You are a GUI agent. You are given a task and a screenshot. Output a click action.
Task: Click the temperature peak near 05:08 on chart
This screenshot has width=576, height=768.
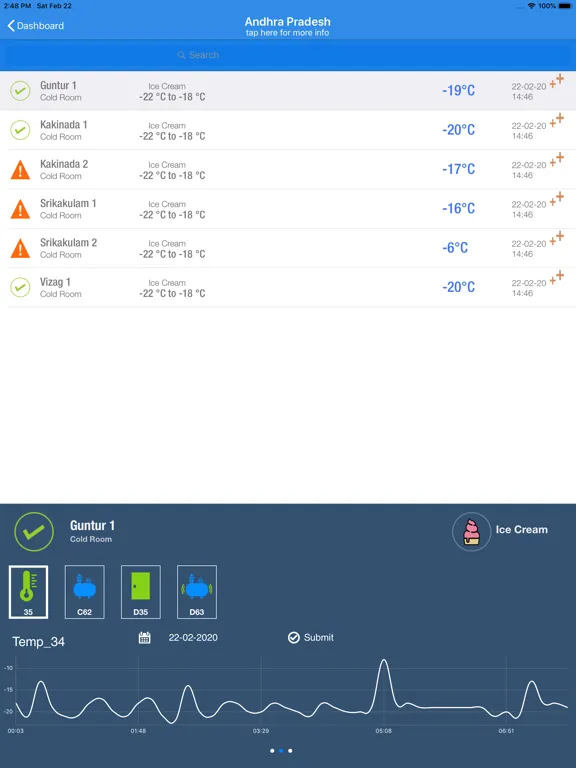tap(384, 661)
